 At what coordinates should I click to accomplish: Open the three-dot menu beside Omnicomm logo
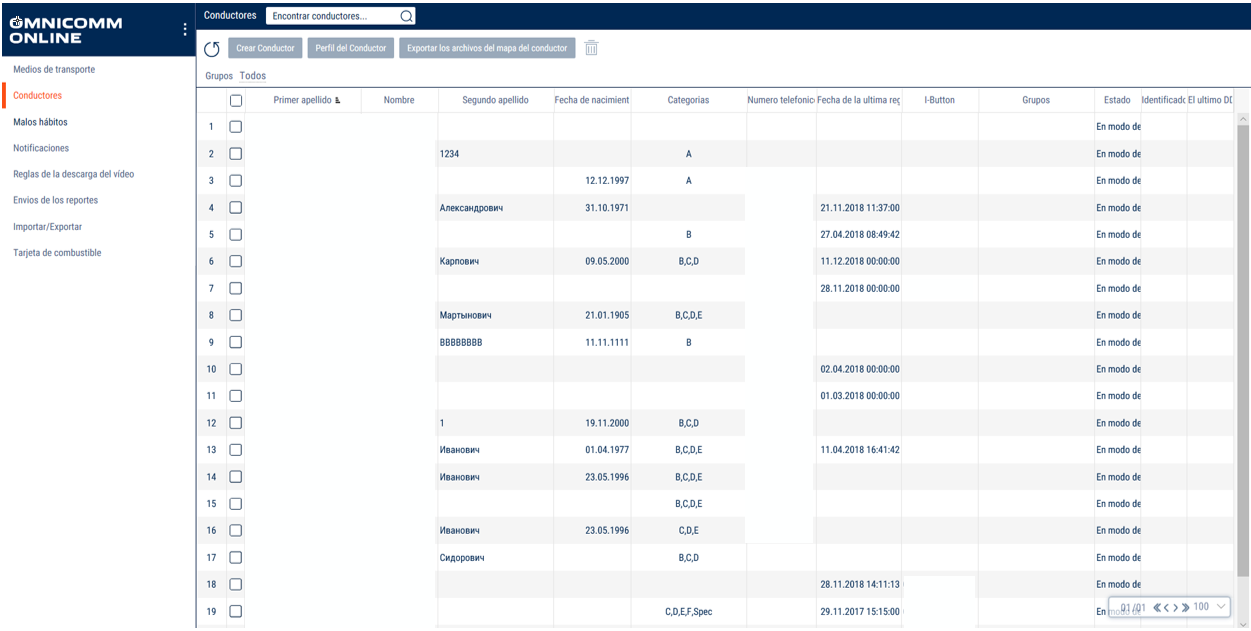(x=185, y=30)
